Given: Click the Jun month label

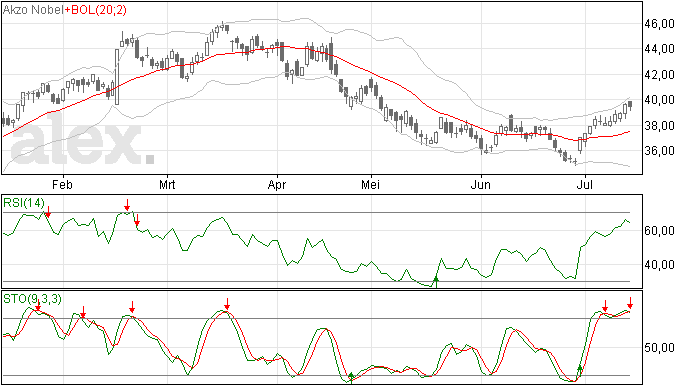Looking at the screenshot, I should [481, 184].
